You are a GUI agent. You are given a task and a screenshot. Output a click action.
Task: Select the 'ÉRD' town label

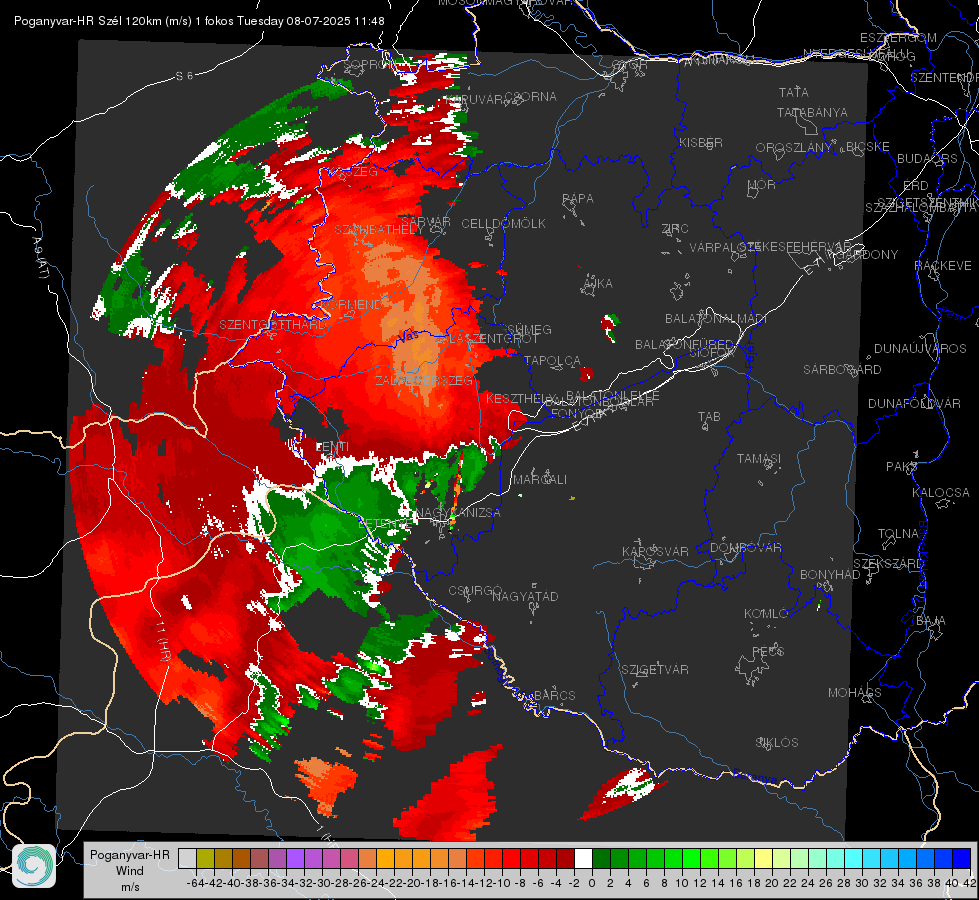[x=915, y=186]
